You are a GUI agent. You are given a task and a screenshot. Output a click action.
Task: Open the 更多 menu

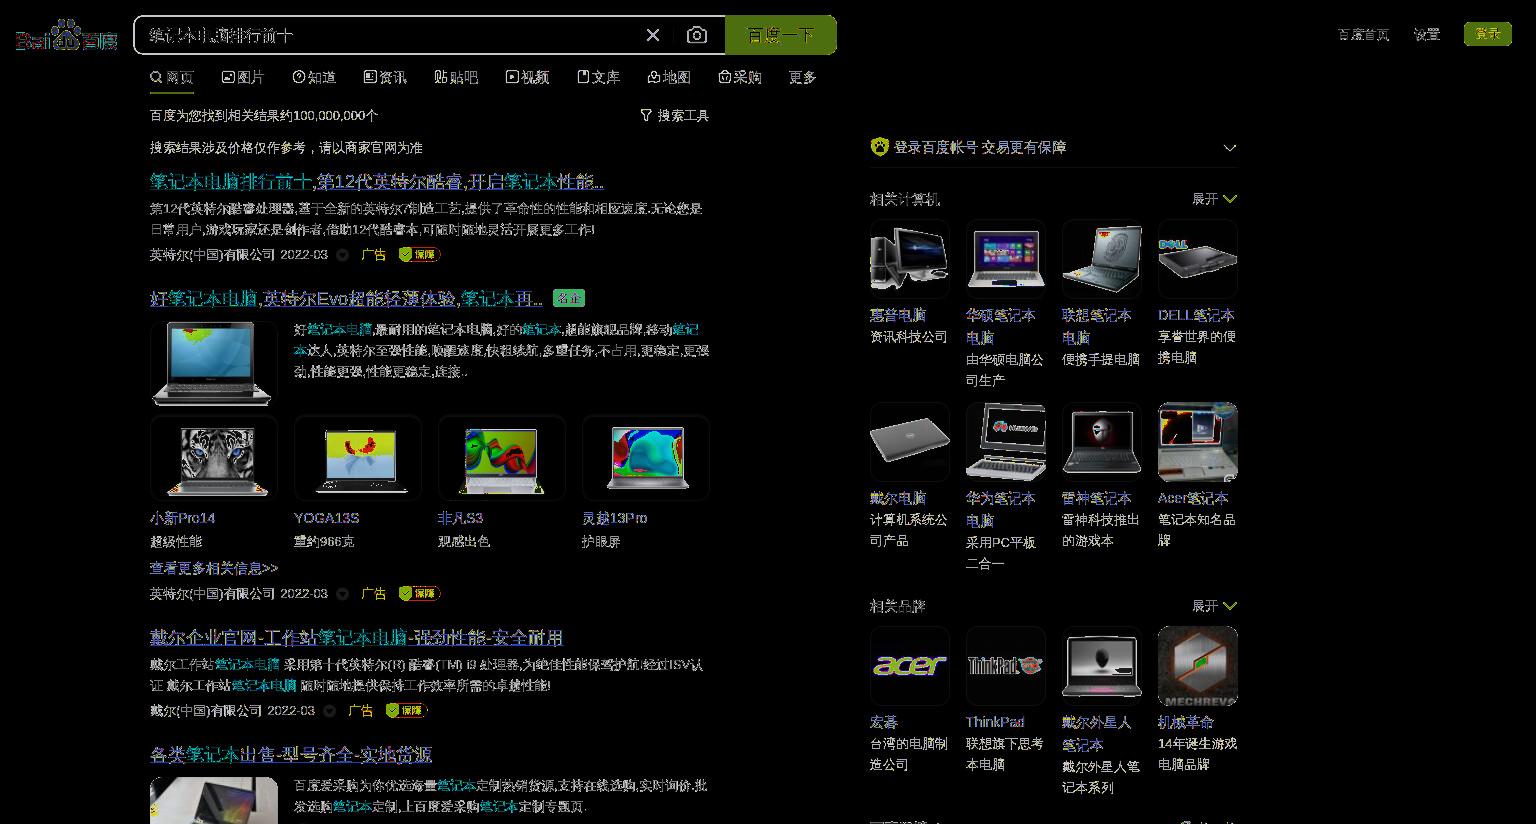point(802,77)
